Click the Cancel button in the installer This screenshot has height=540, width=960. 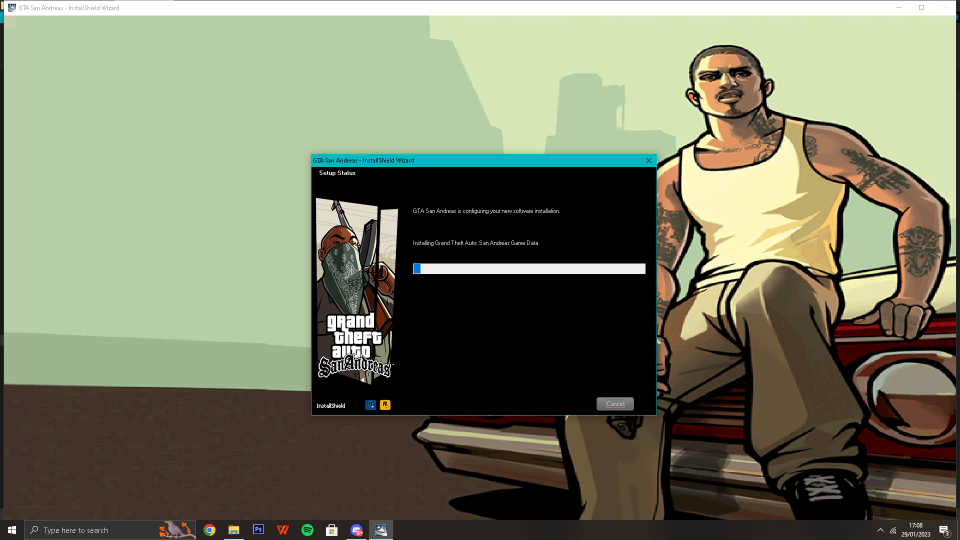[615, 404]
